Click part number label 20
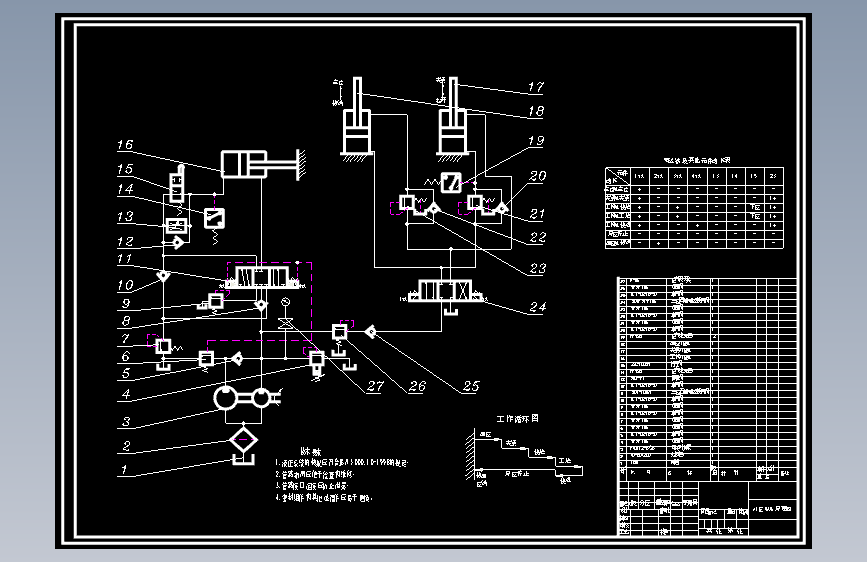 (x=537, y=176)
